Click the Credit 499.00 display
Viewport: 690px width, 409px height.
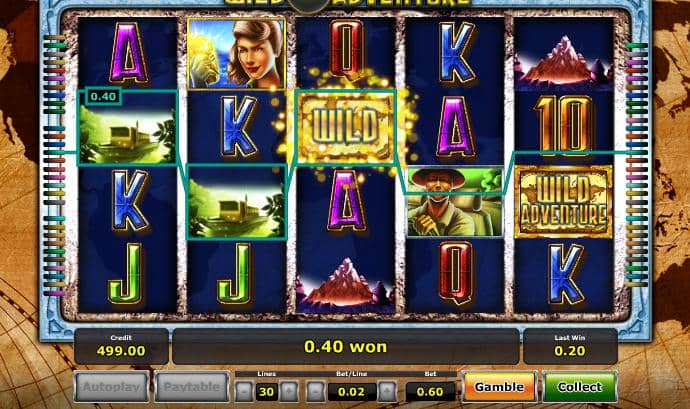point(121,346)
